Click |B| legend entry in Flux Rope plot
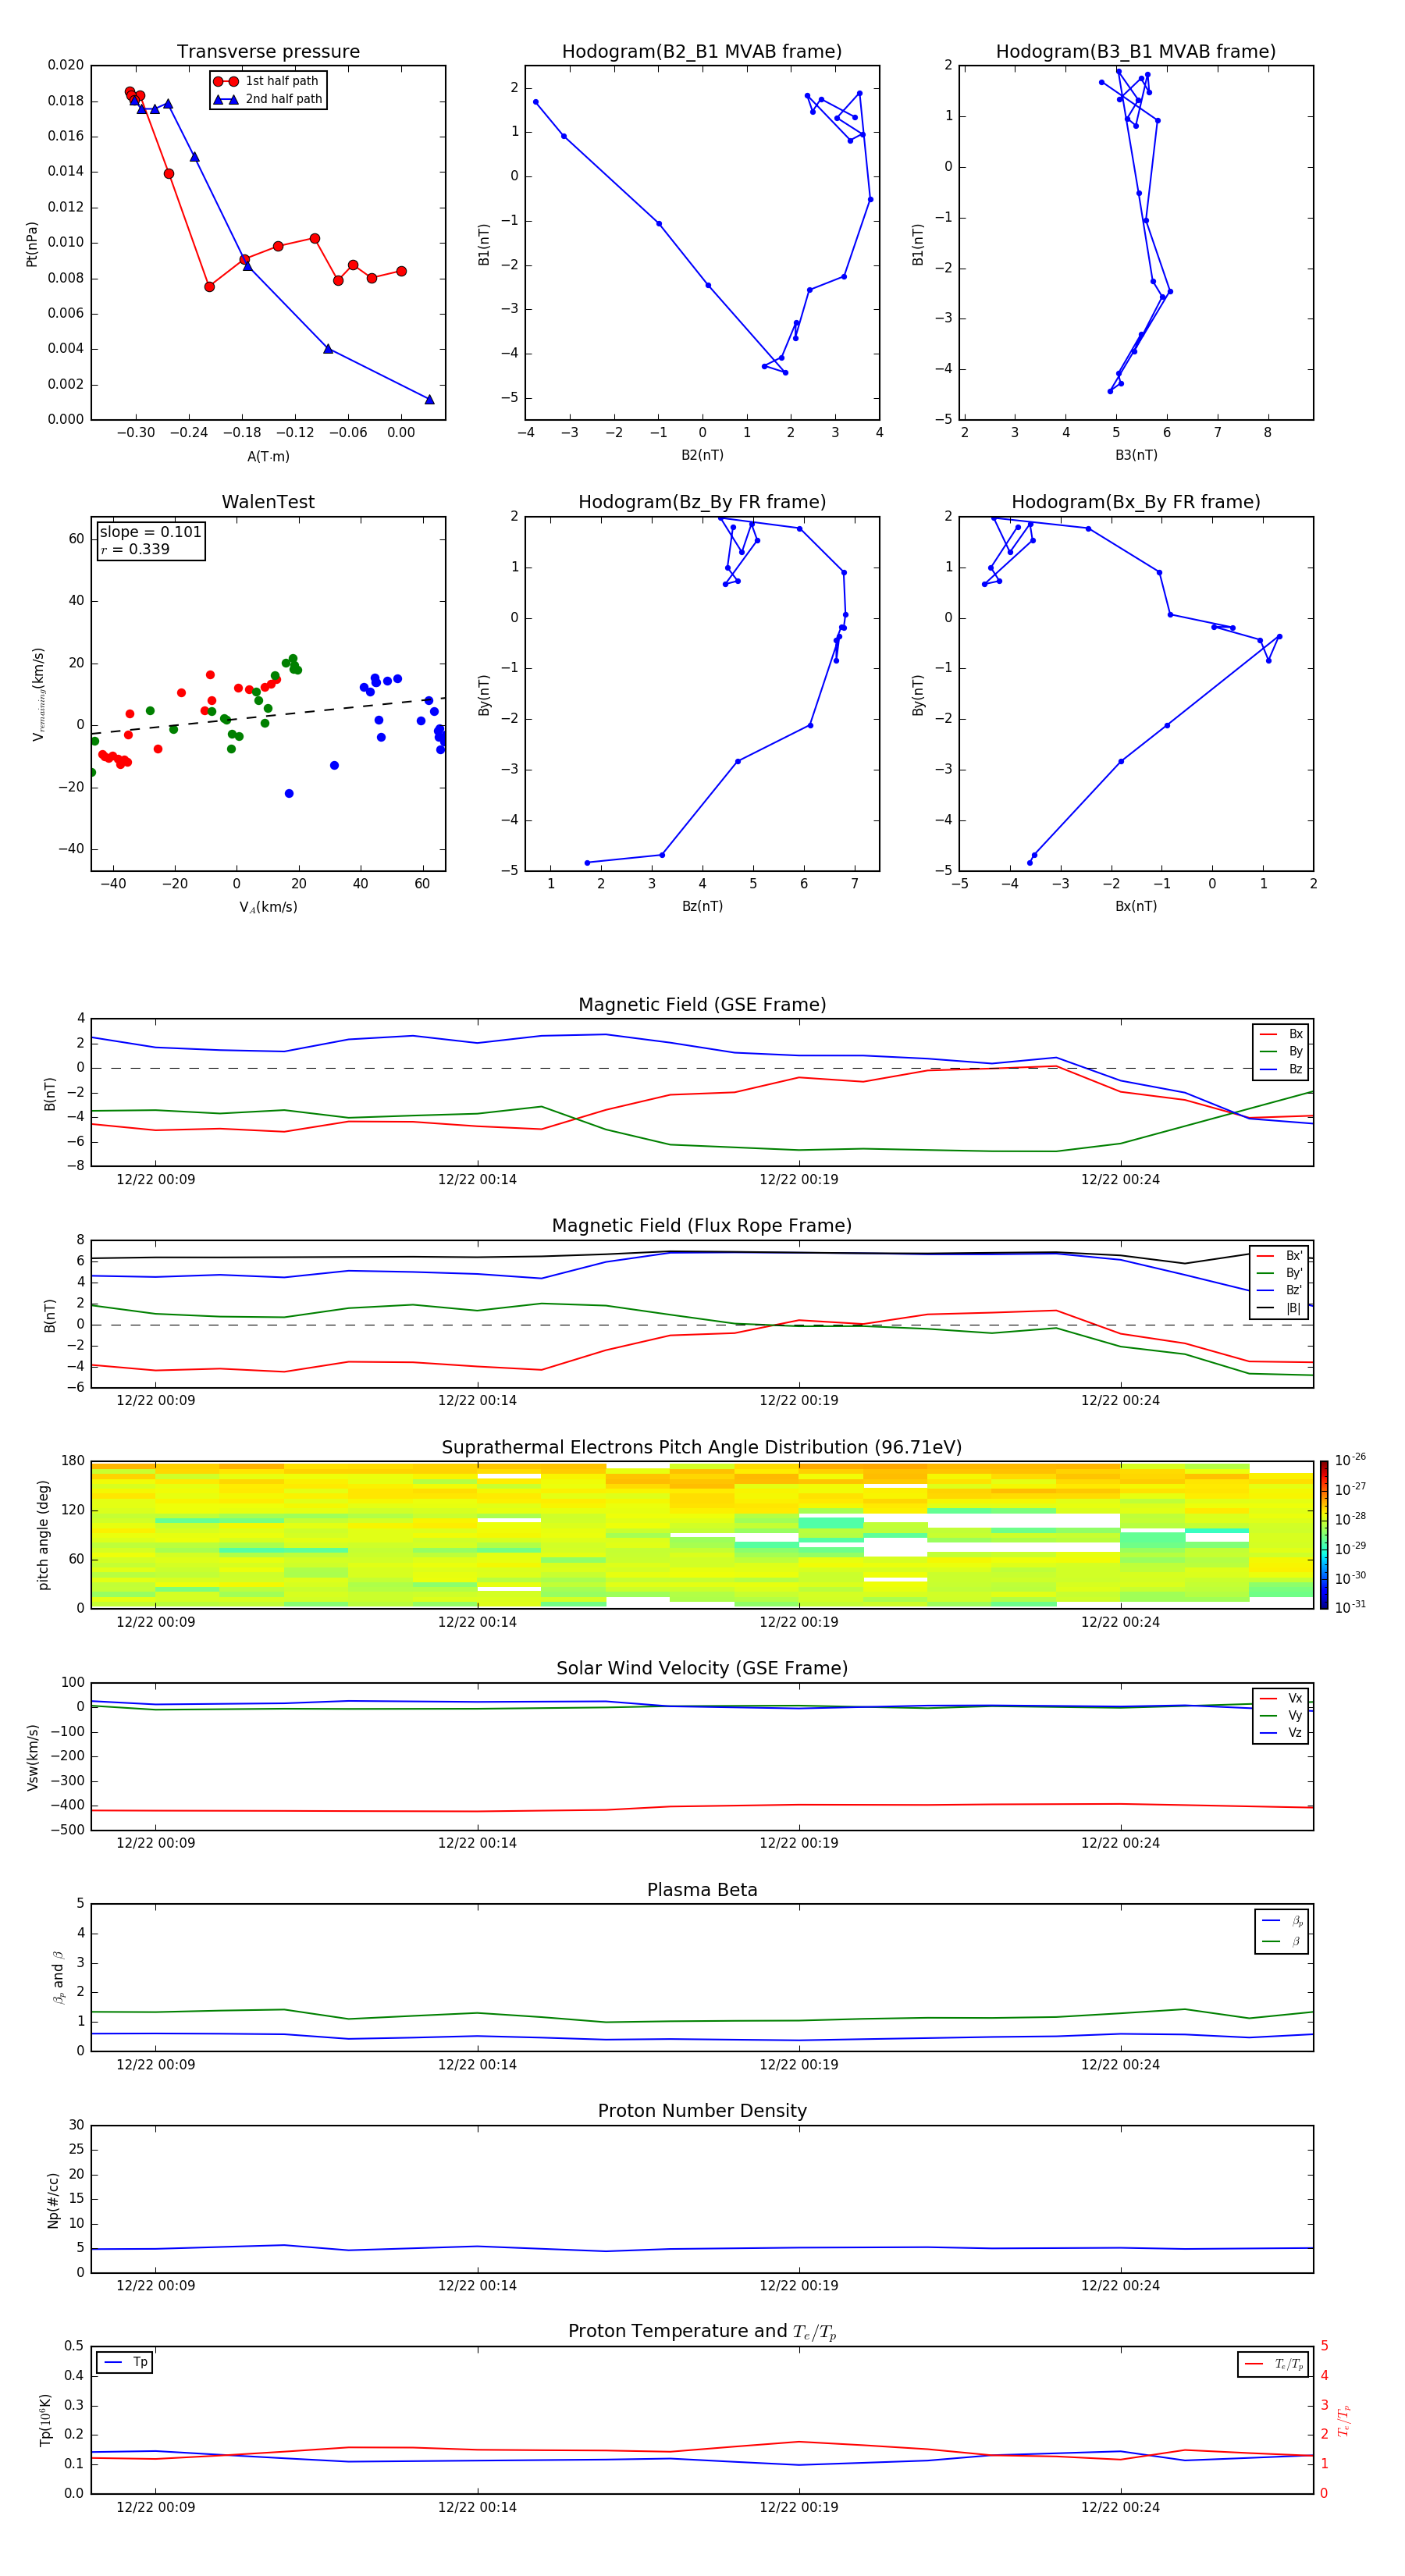This screenshot has width=1405, height=2576. (1280, 1308)
